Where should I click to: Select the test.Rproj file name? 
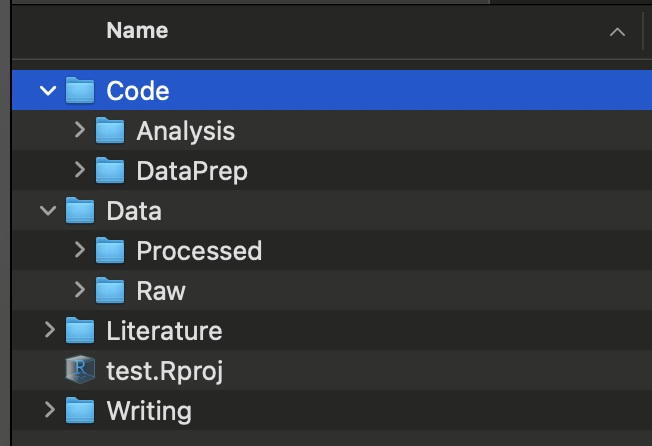pyautogui.click(x=164, y=371)
